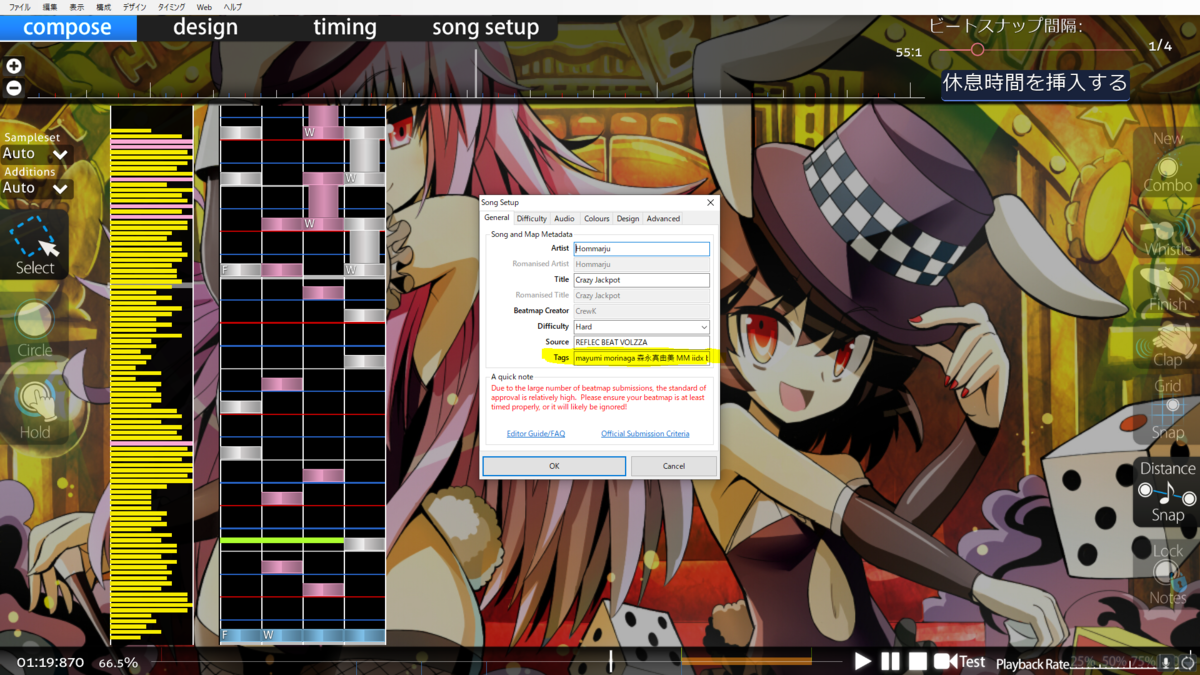Launch Test mode with camera icon
1200x675 pixels.
[959, 661]
